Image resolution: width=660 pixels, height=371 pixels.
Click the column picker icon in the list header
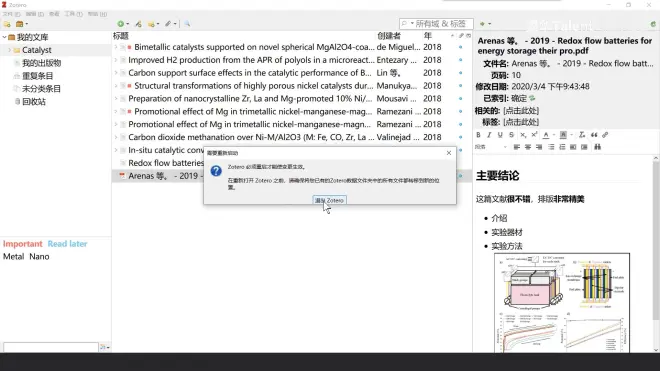click(468, 36)
